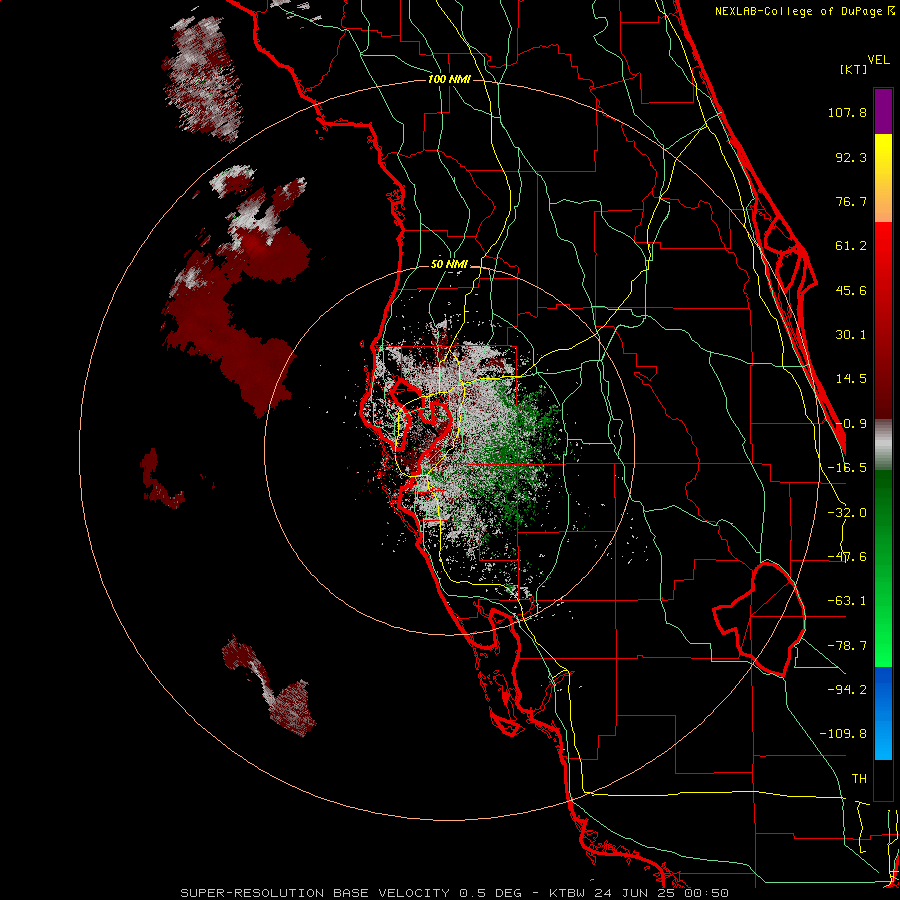Click the 30.1 velocity scale value
Screen dimensions: 900x900
point(851,335)
